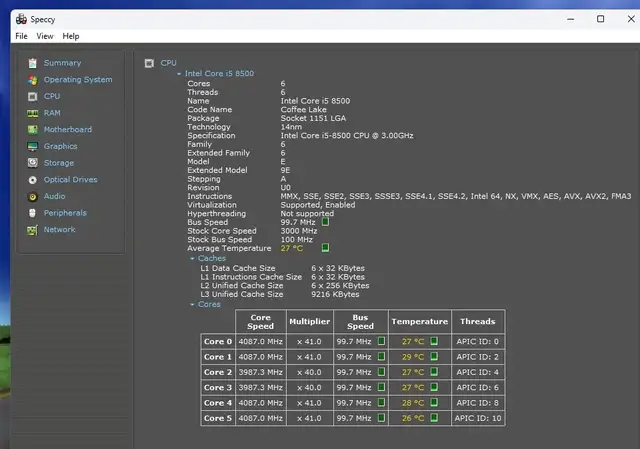Viewport: 640px width, 449px height.
Task: Click the 9216 KBytes value
Action: (x=335, y=294)
